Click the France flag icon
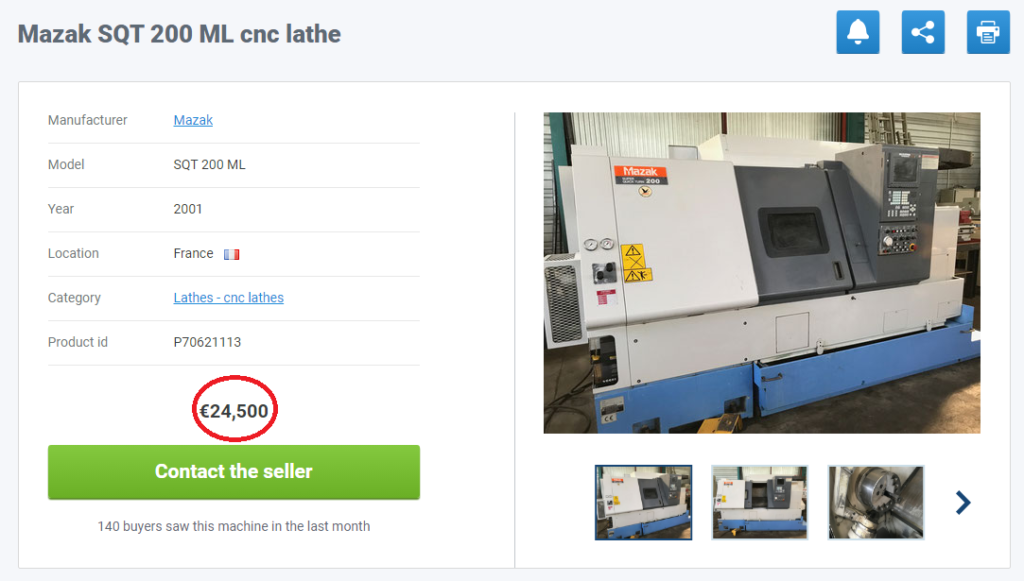Viewport: 1024px width, 581px height. click(232, 254)
